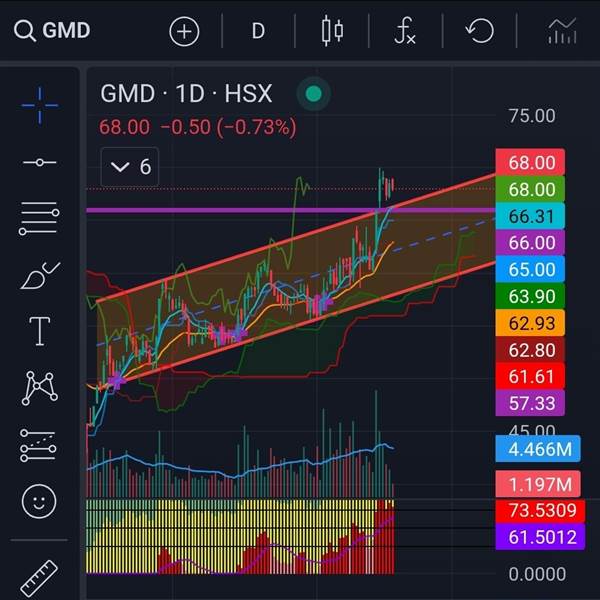Collapse the indicator legend showing 6

click(x=130, y=167)
